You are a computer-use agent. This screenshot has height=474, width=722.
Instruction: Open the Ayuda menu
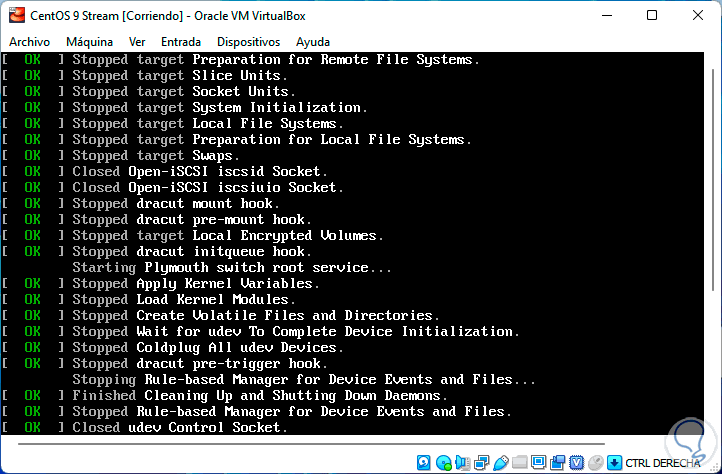313,42
